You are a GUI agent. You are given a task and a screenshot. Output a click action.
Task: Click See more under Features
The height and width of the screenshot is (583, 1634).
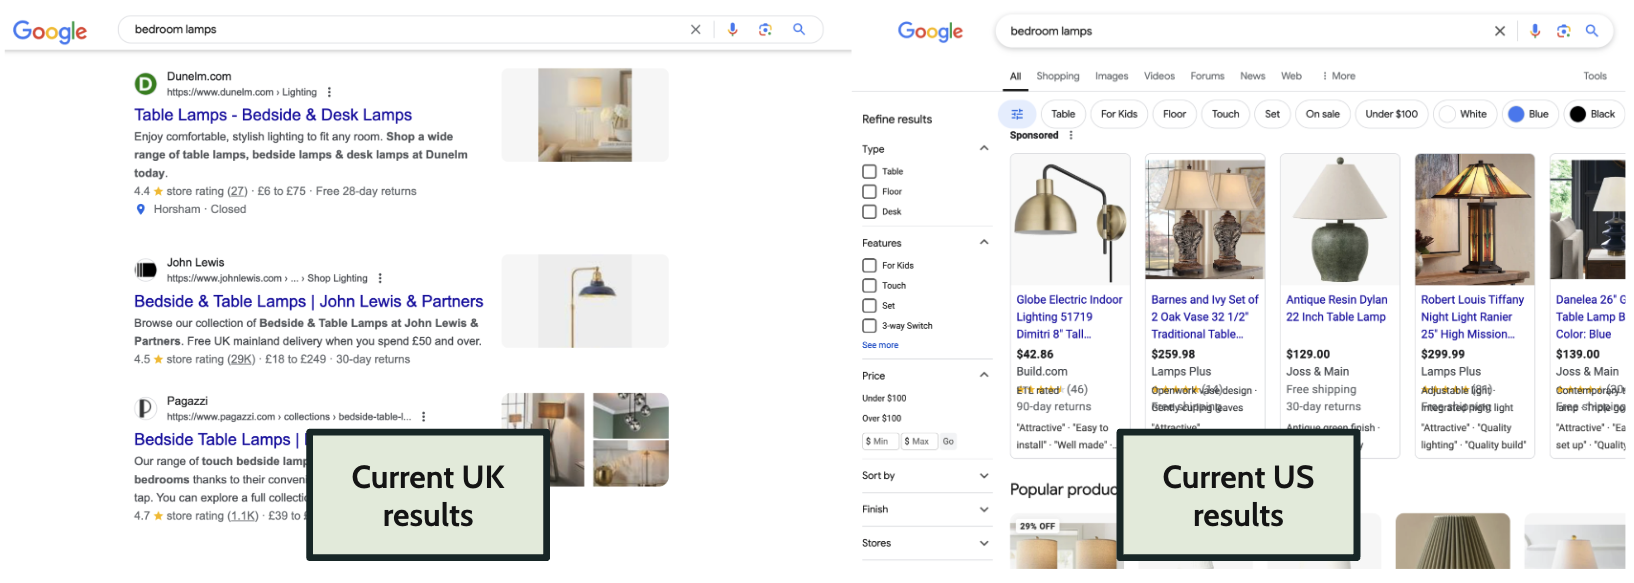(x=880, y=345)
